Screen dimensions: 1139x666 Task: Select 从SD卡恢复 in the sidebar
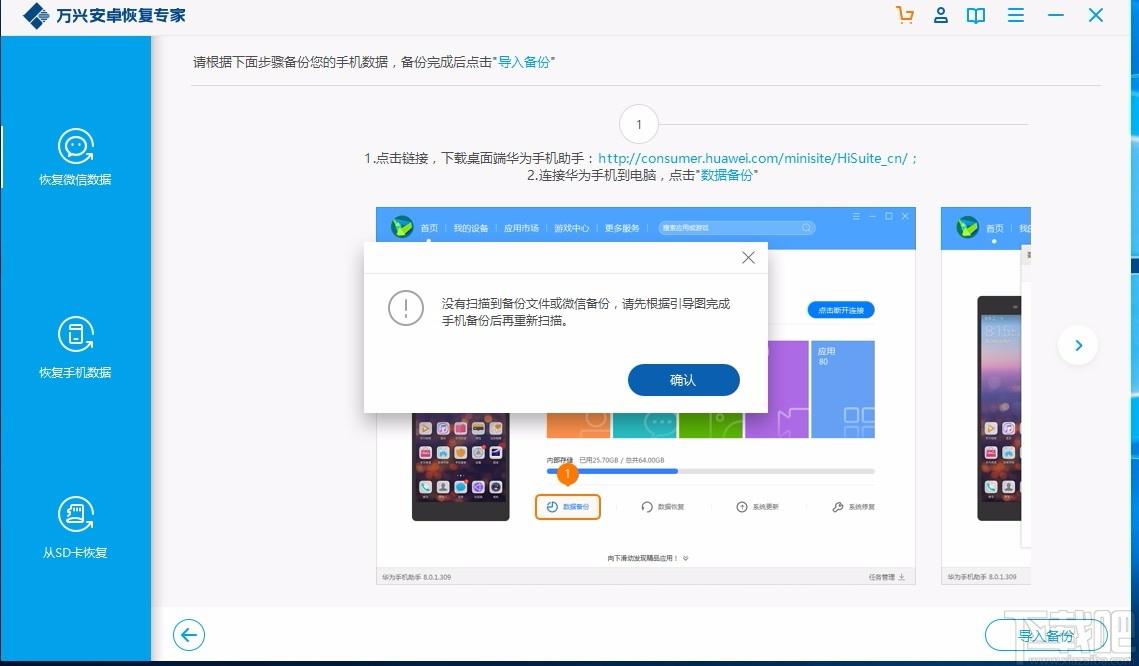(76, 527)
